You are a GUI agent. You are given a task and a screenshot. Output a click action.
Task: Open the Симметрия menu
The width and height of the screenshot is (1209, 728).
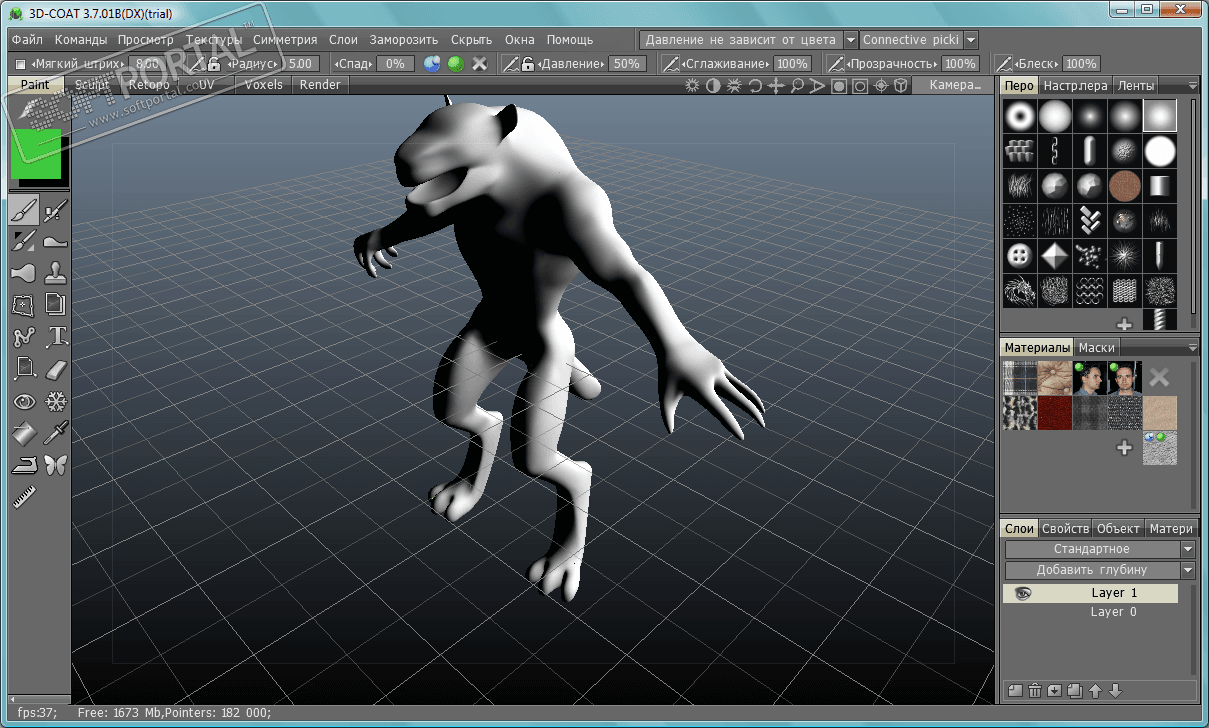click(285, 40)
